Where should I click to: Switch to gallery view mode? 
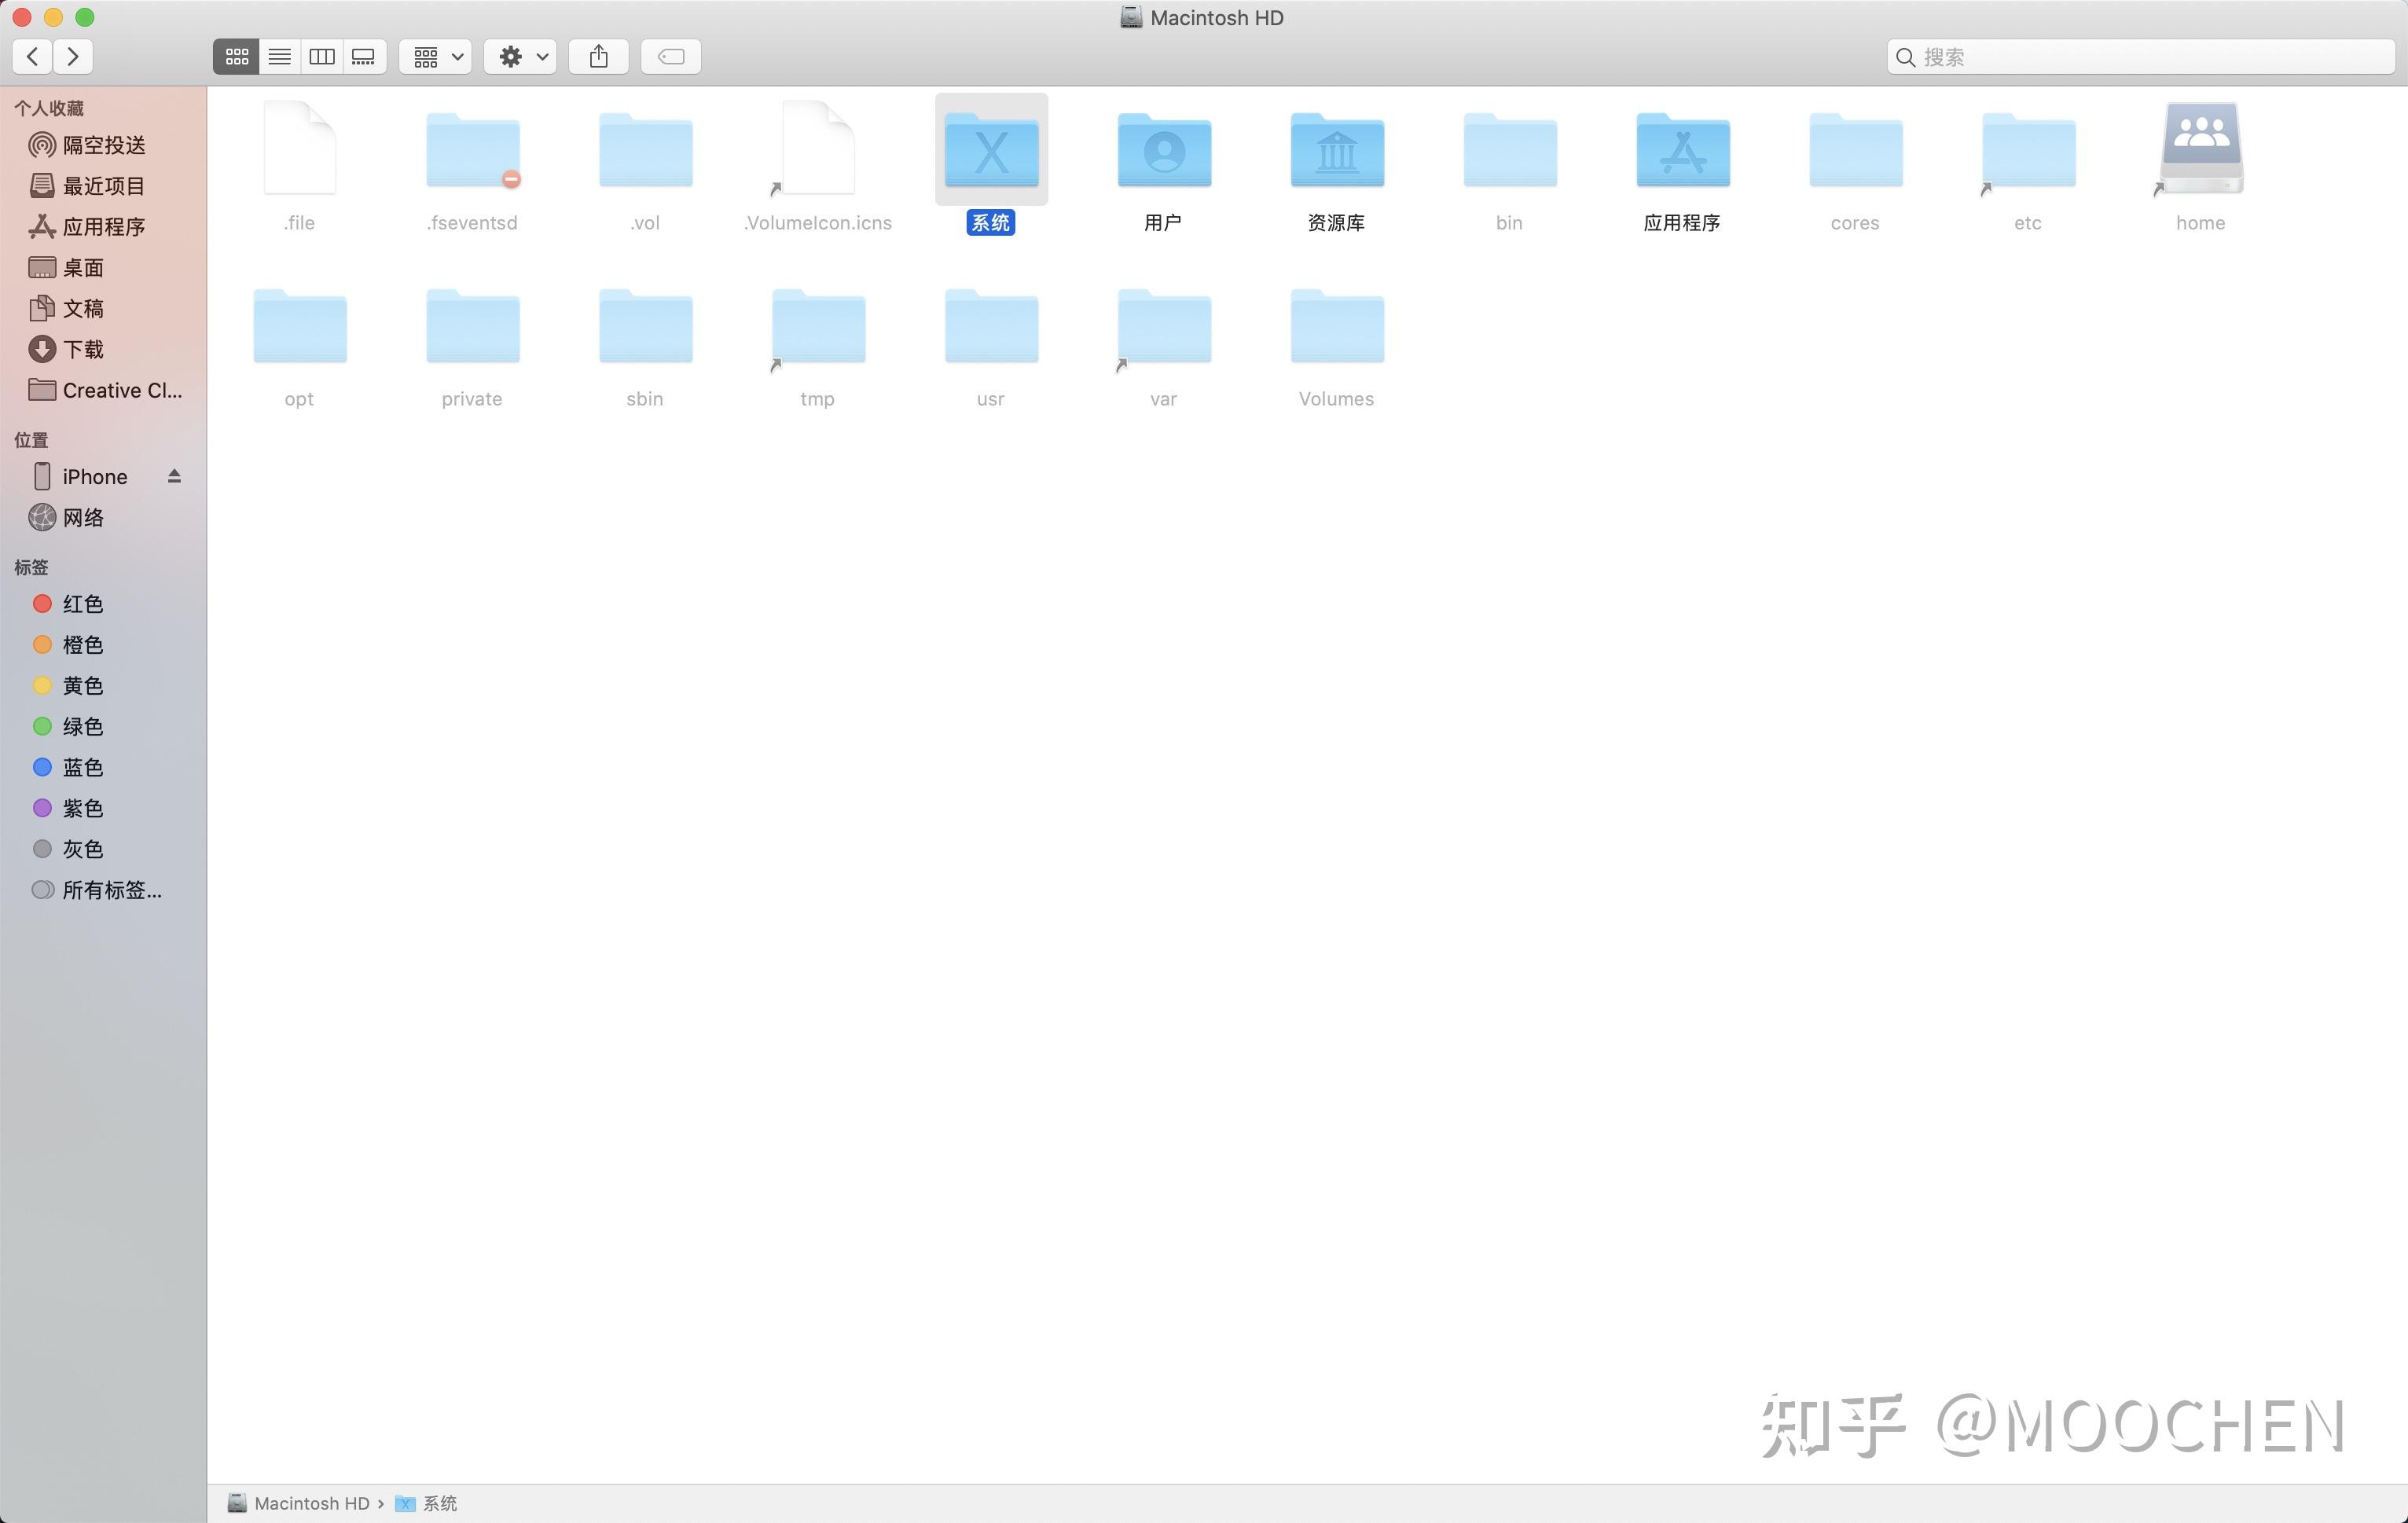(x=364, y=57)
